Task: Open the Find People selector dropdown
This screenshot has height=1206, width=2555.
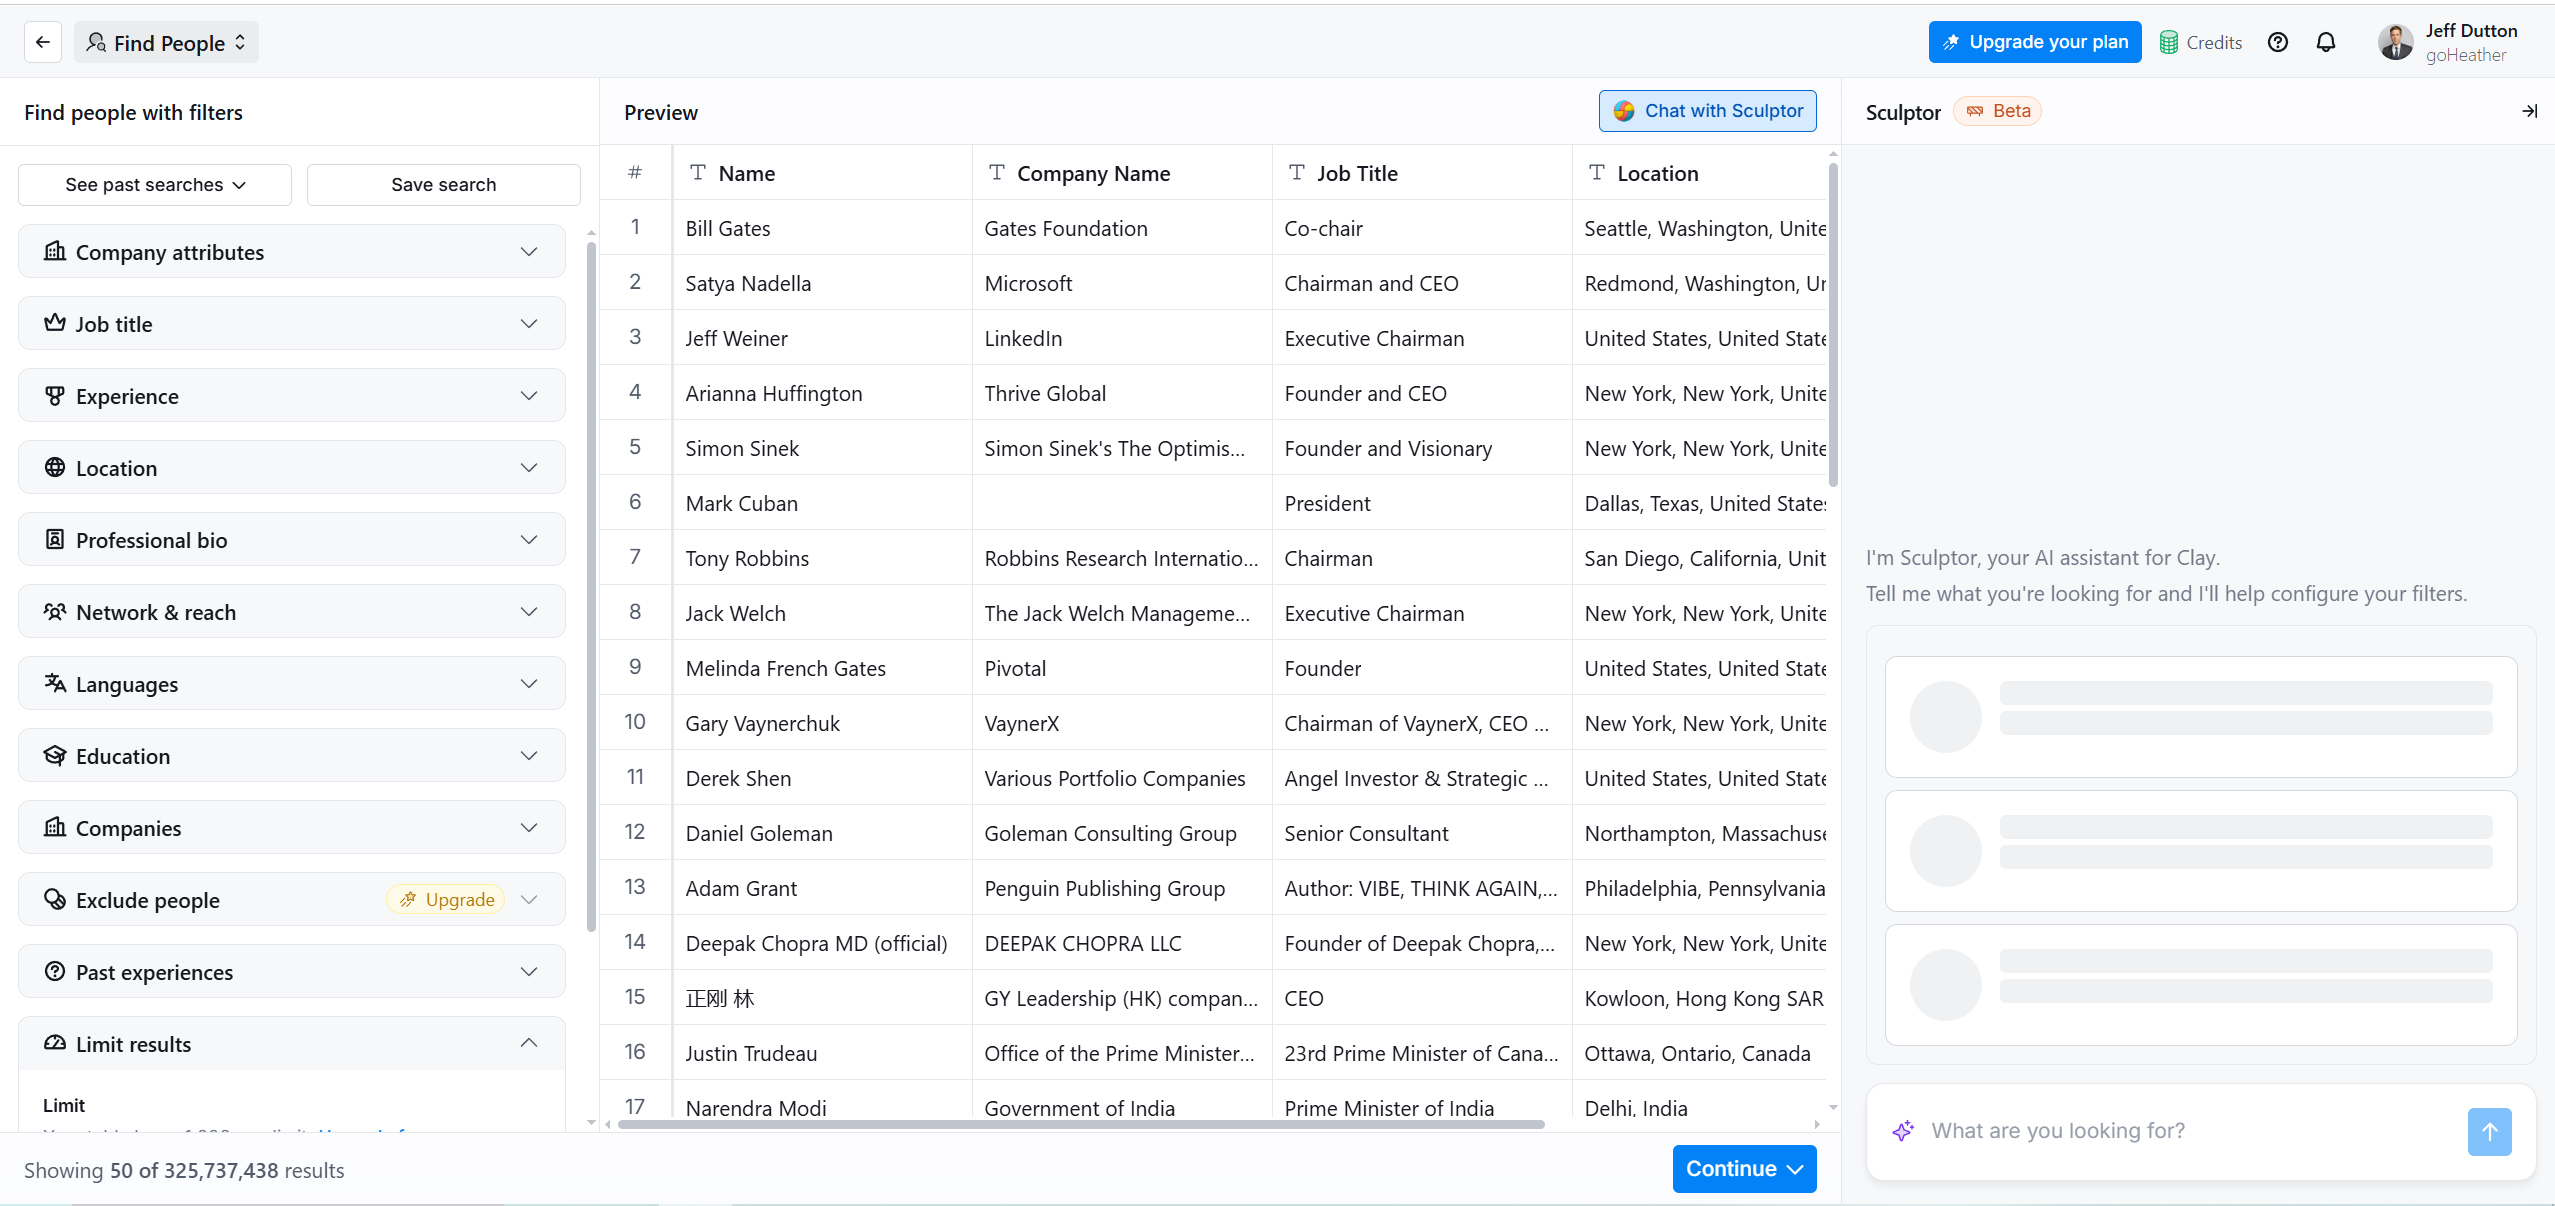Action: point(166,42)
